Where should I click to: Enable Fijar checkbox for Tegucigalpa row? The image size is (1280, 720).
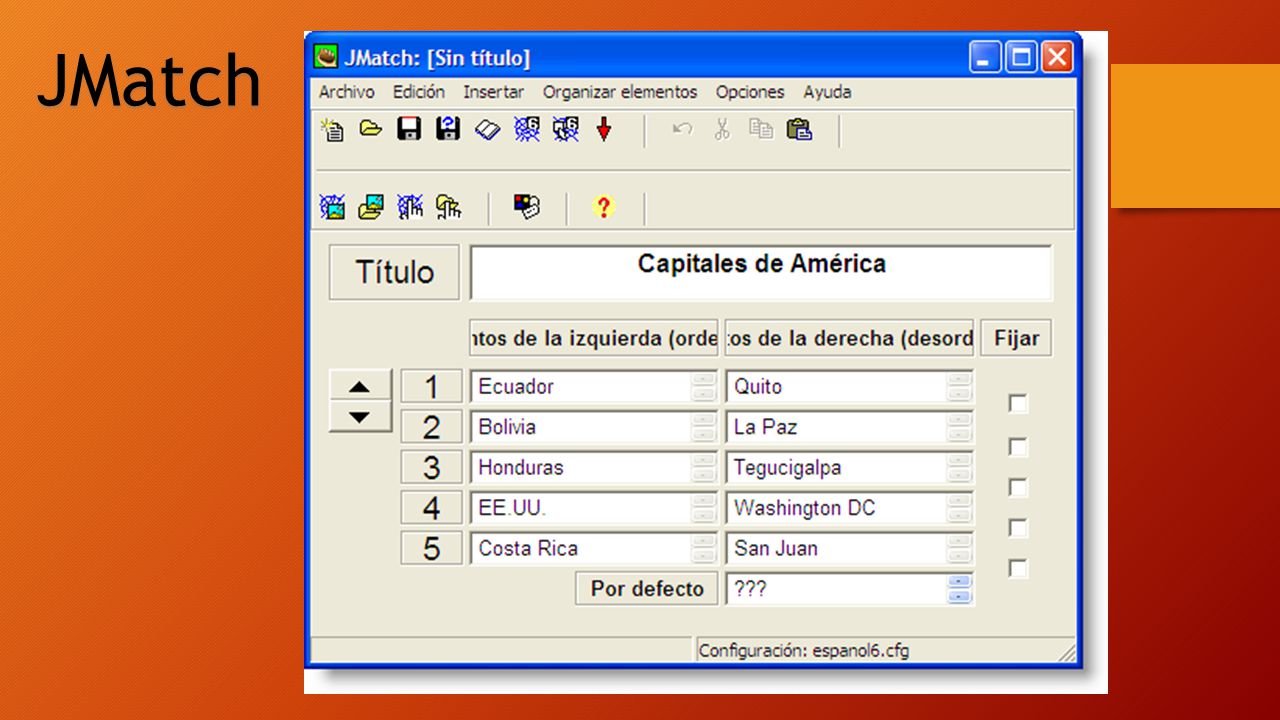[x=1018, y=487]
